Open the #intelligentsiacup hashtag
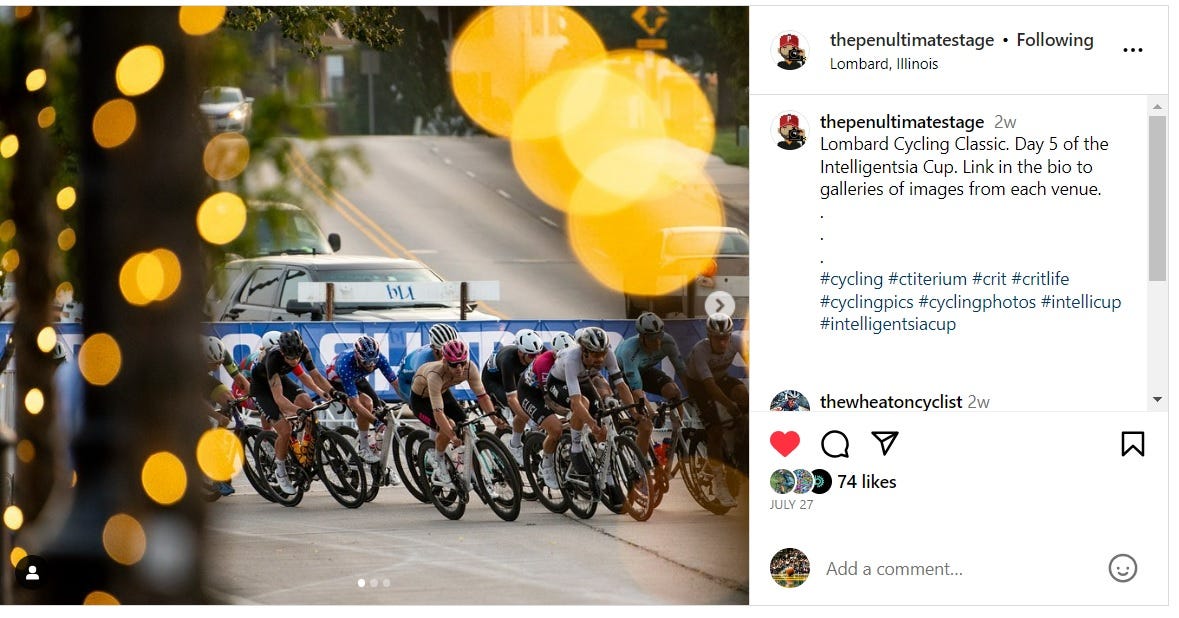The image size is (1179, 618). coord(887,325)
